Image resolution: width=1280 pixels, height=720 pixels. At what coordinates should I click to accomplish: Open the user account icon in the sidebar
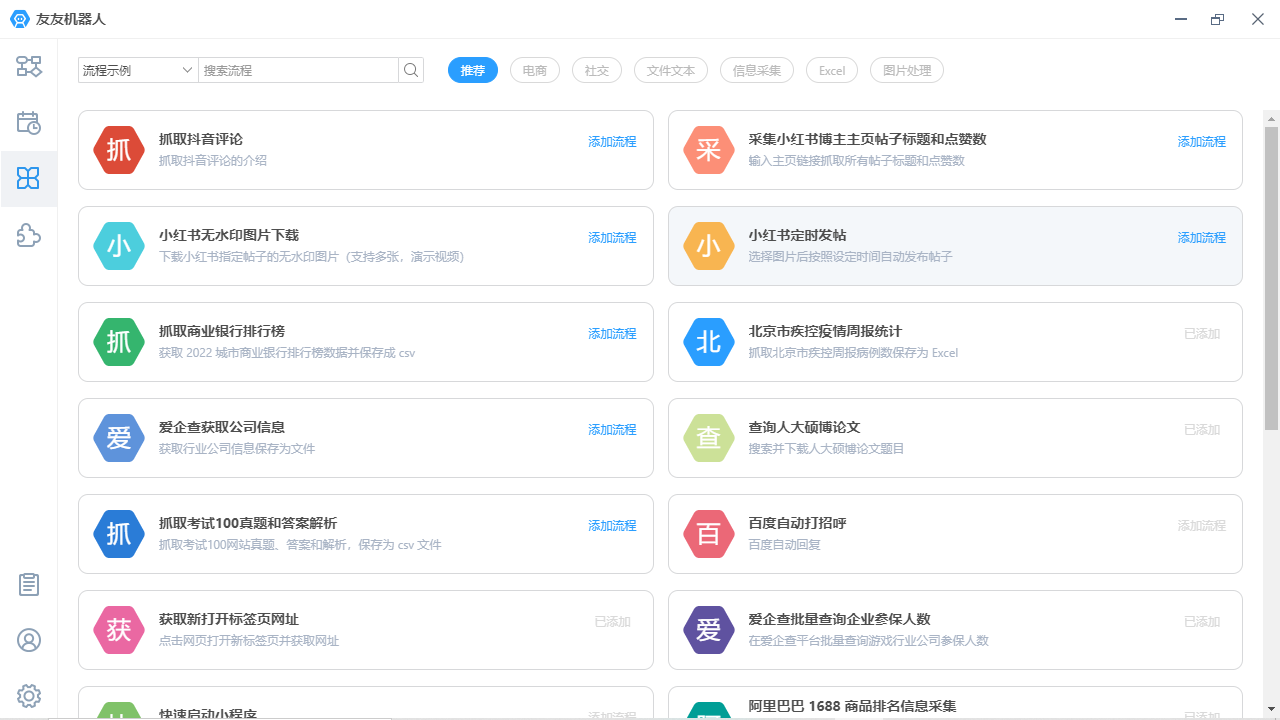pos(29,640)
